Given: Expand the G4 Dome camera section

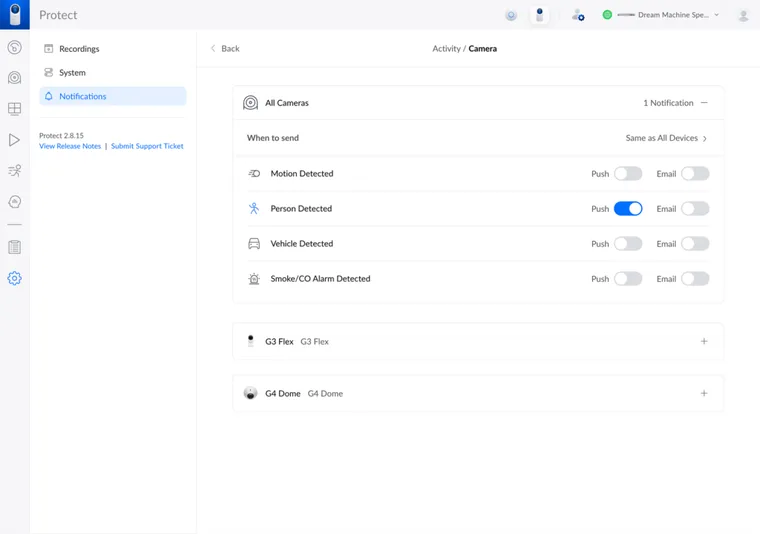Looking at the screenshot, I should click(704, 393).
